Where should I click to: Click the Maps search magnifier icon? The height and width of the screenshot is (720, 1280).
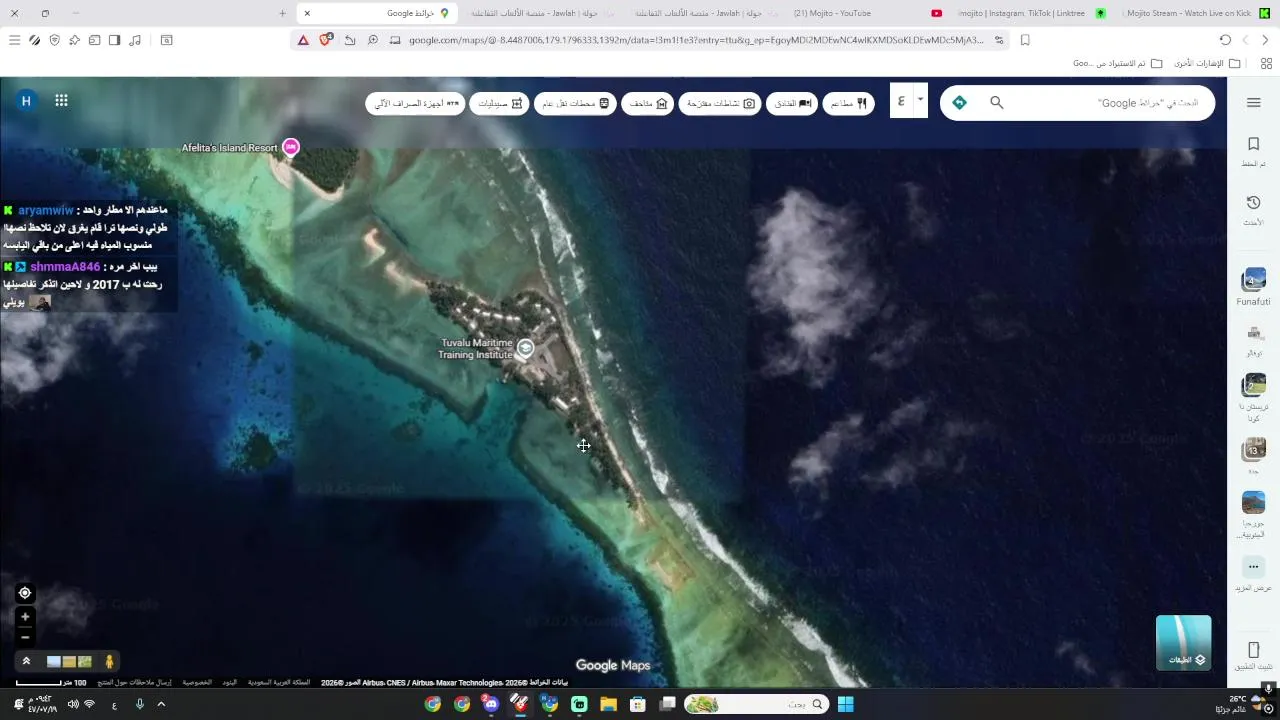[x=996, y=103]
